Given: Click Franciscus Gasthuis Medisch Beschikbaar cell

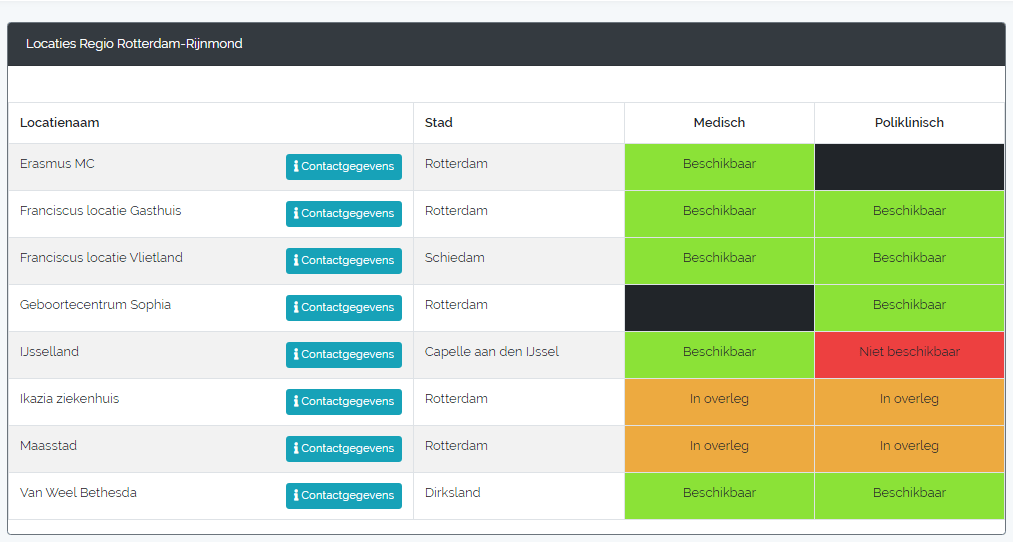Looking at the screenshot, I should point(719,214).
